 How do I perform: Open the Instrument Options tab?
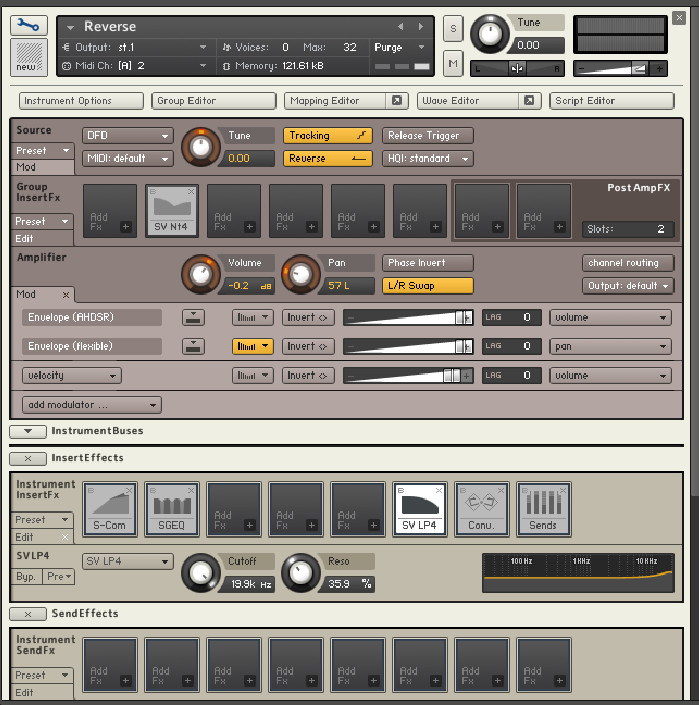click(81, 101)
